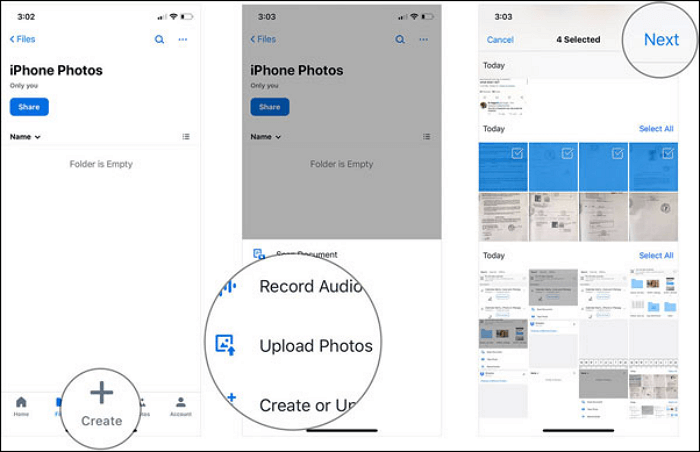Tap Cancel in the photo picker

[x=500, y=40]
